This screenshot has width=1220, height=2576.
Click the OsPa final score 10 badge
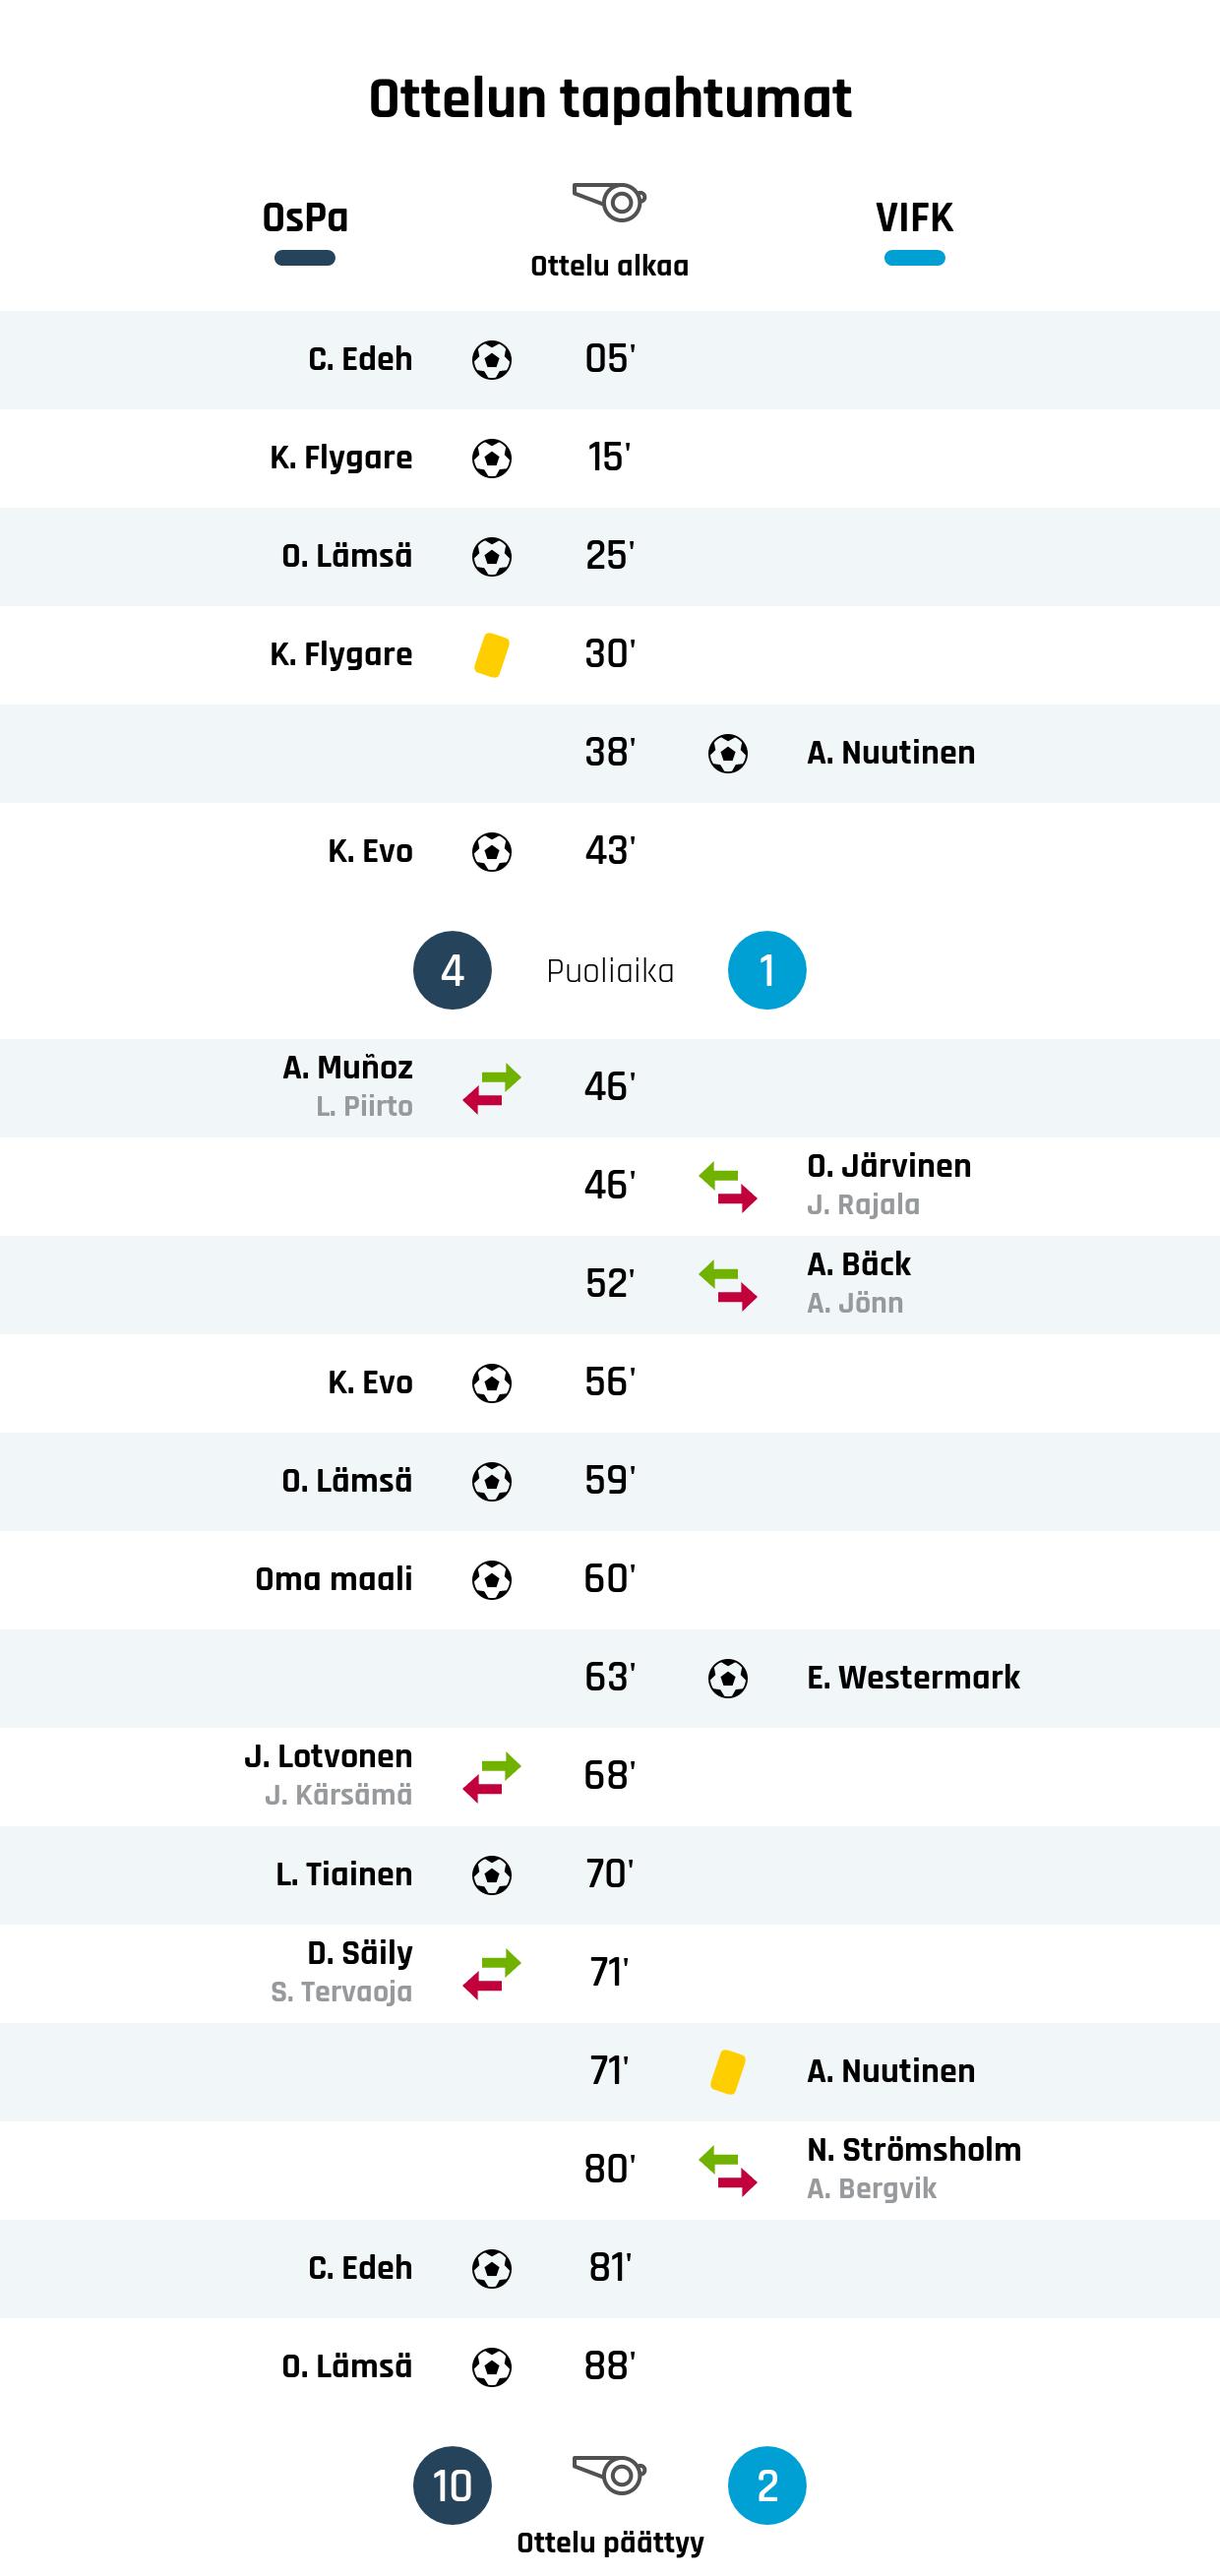452,2485
